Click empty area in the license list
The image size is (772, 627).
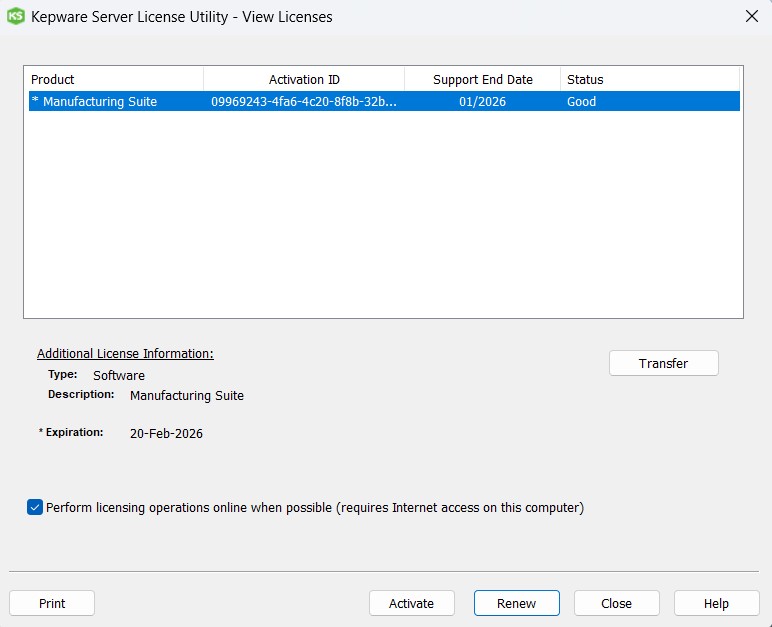pyautogui.click(x=383, y=220)
